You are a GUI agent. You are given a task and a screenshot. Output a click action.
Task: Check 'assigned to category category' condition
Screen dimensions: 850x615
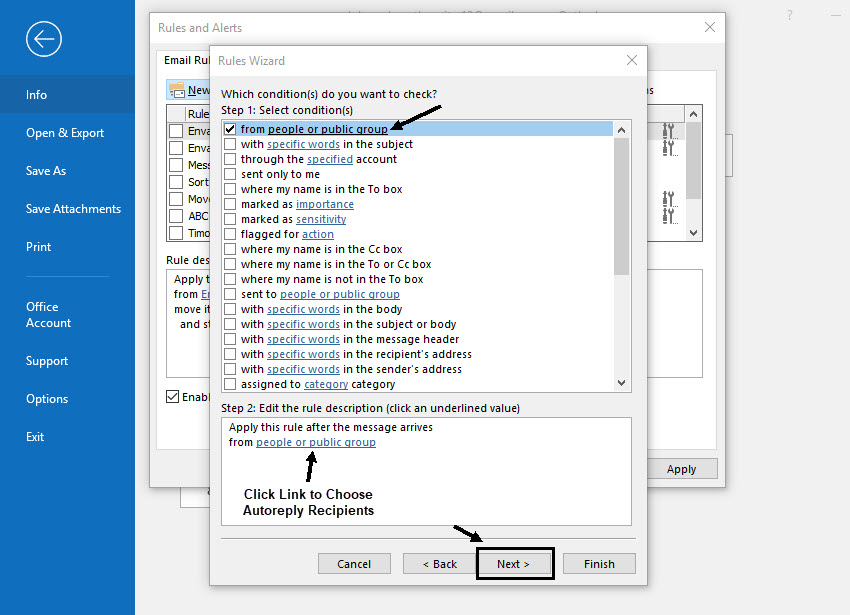pyautogui.click(x=230, y=384)
